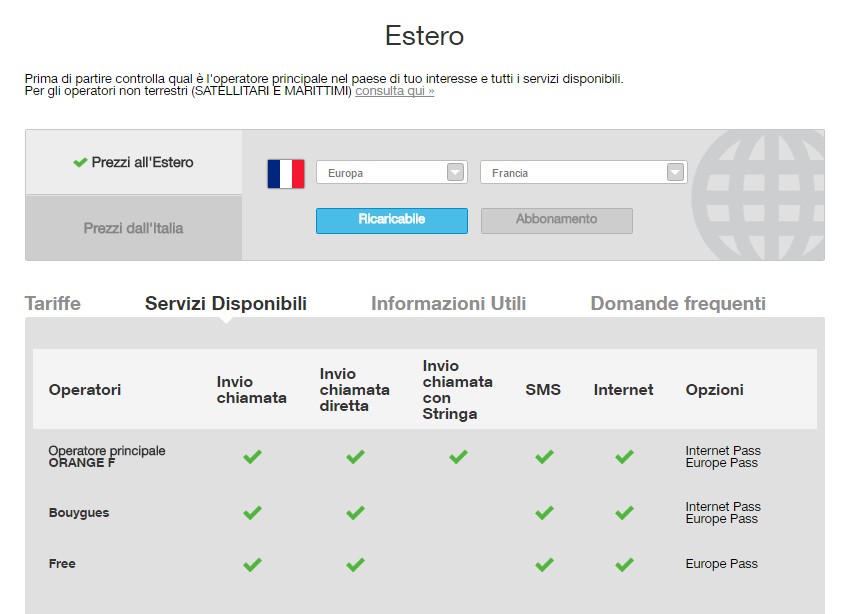Click the Europa dropdown arrow button
The width and height of the screenshot is (847, 614).
coord(455,172)
